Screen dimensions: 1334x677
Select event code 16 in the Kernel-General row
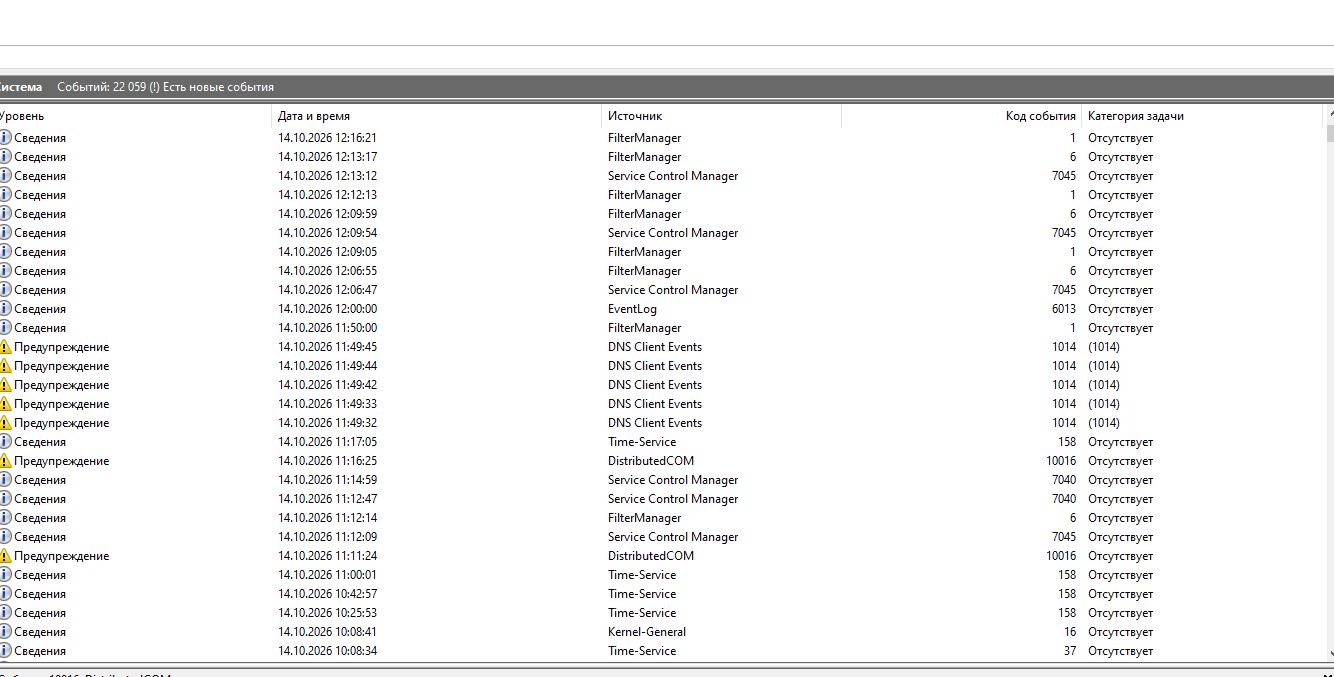[x=1070, y=632]
